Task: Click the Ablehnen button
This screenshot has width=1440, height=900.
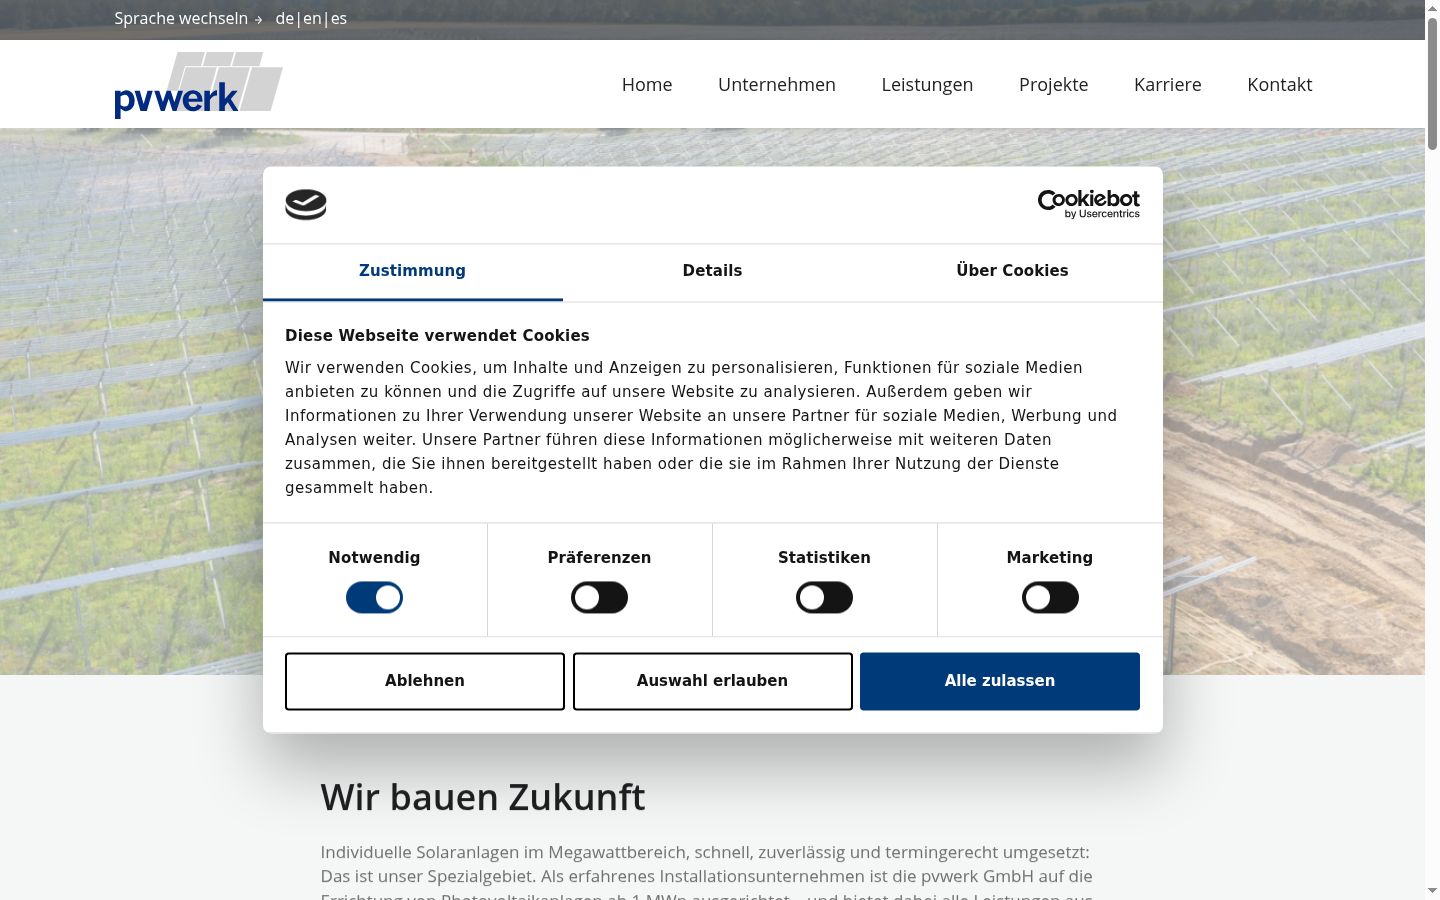Action: [x=425, y=681]
